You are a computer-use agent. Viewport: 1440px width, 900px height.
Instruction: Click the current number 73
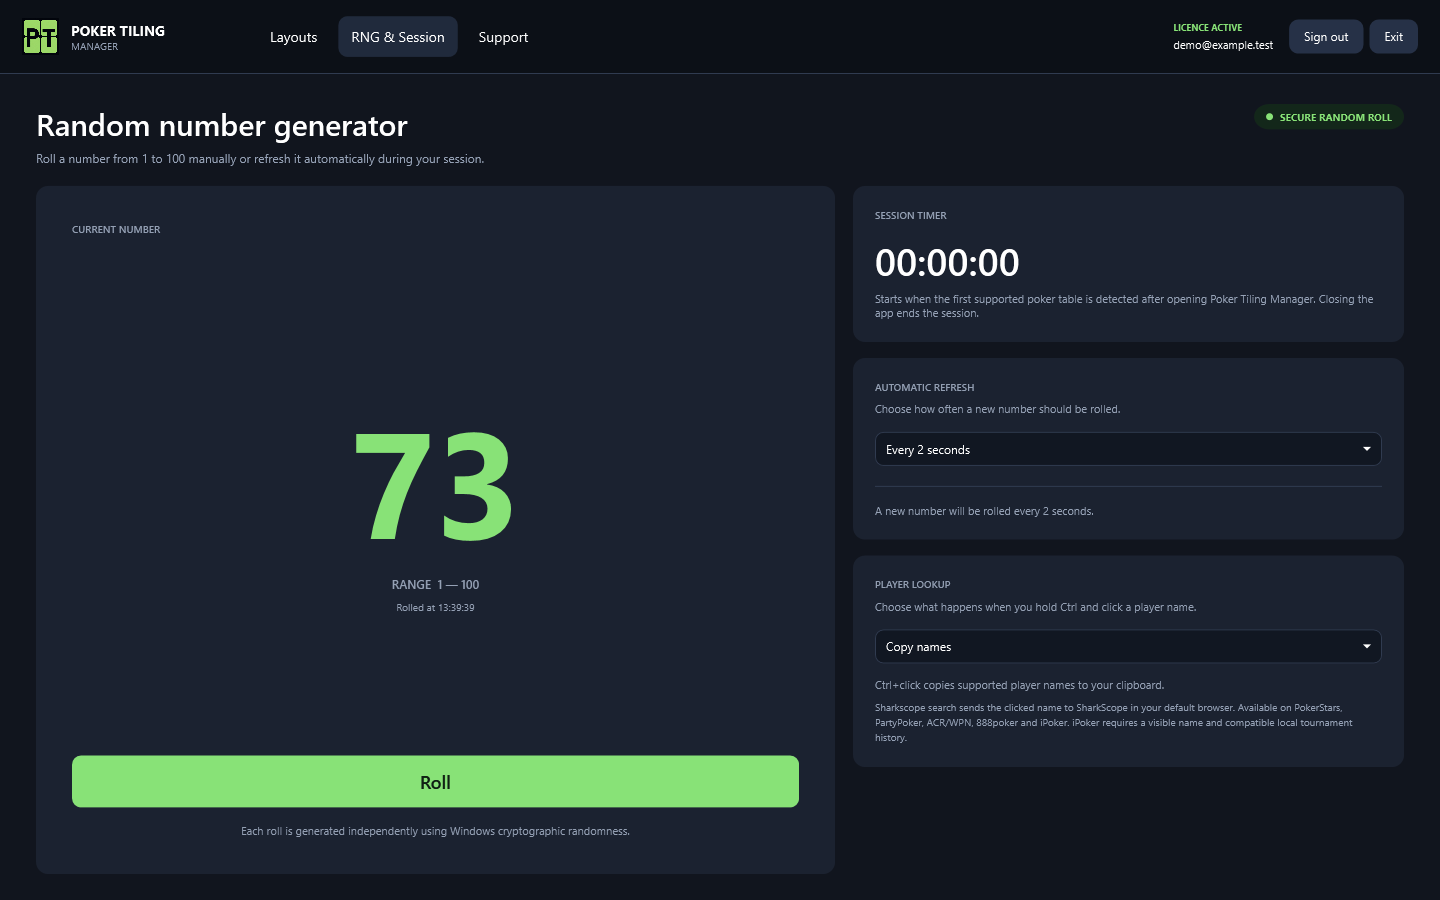[435, 487]
